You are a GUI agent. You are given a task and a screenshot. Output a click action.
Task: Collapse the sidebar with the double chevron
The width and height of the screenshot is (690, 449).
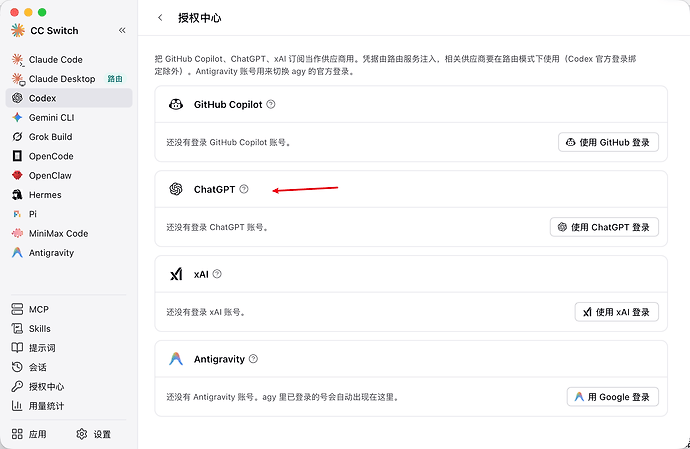pyautogui.click(x=122, y=30)
